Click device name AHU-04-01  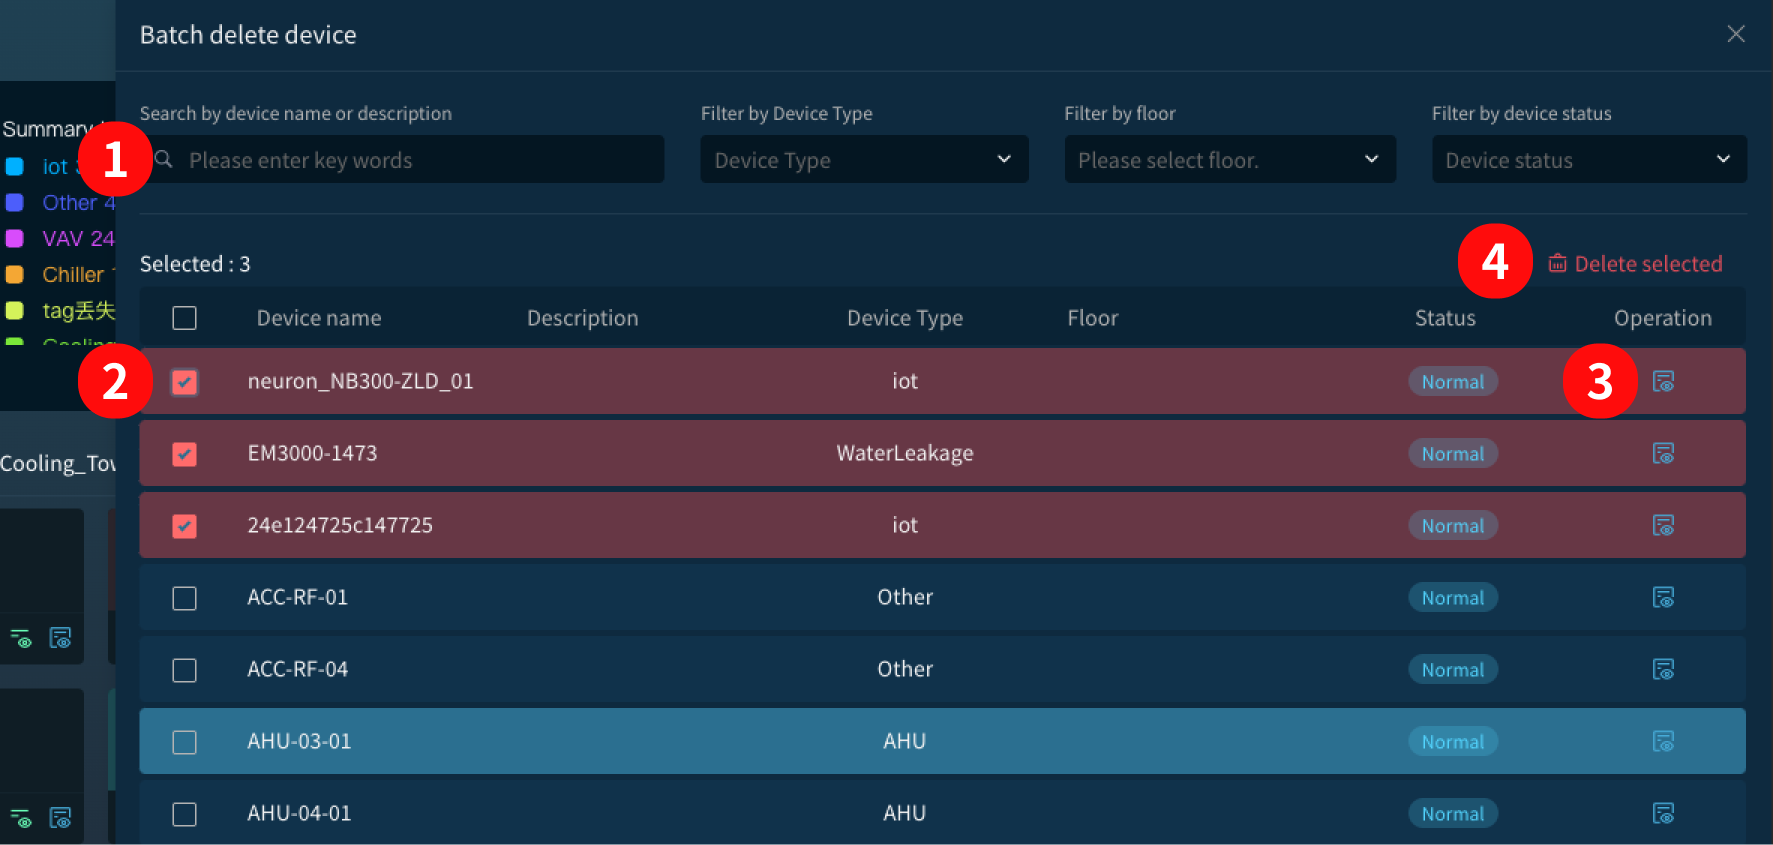tap(299, 813)
